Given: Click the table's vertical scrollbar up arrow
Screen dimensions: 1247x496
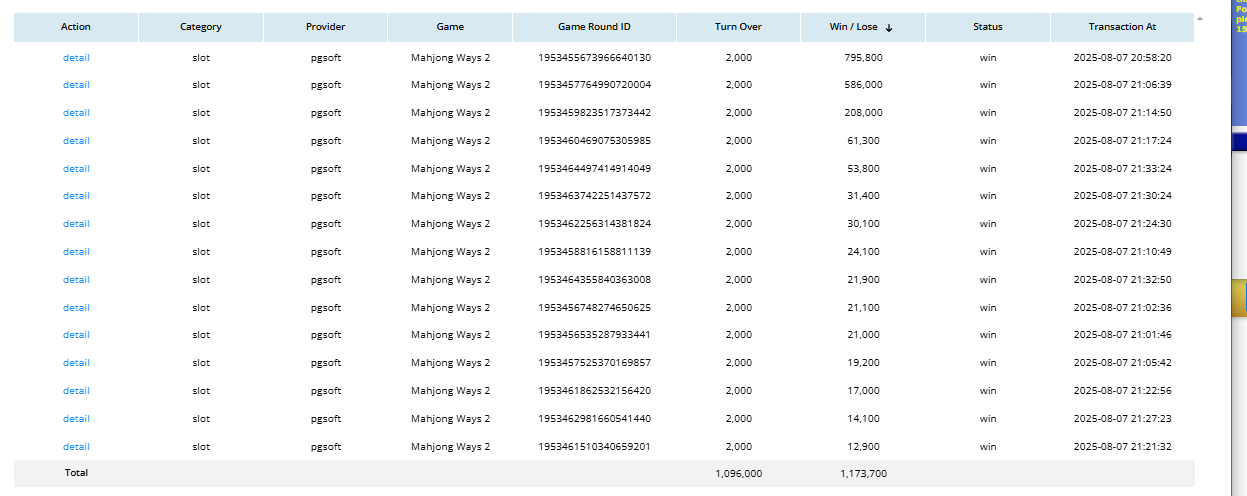Looking at the screenshot, I should 1200,18.
